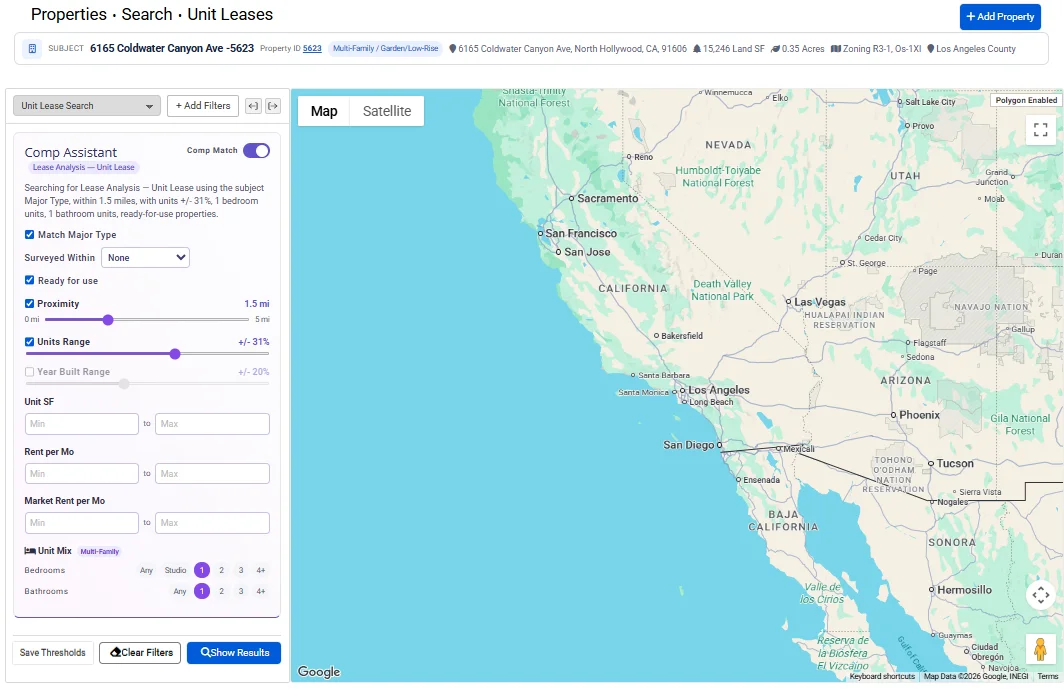The image size is (1064, 692).
Task: Select 3 bathrooms option
Action: 241,592
